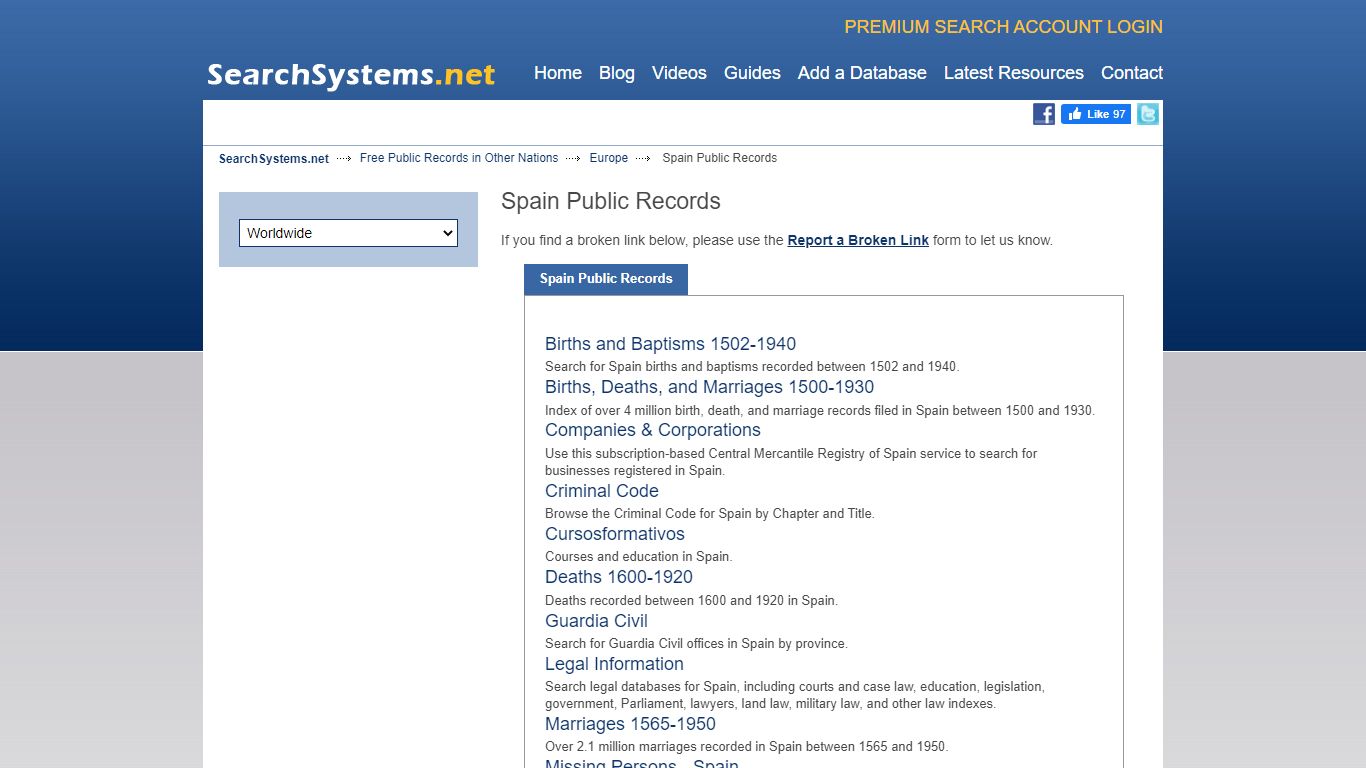This screenshot has width=1366, height=768.
Task: Click 'Search for Spain births and baptisms' description
Action: pyautogui.click(x=752, y=367)
